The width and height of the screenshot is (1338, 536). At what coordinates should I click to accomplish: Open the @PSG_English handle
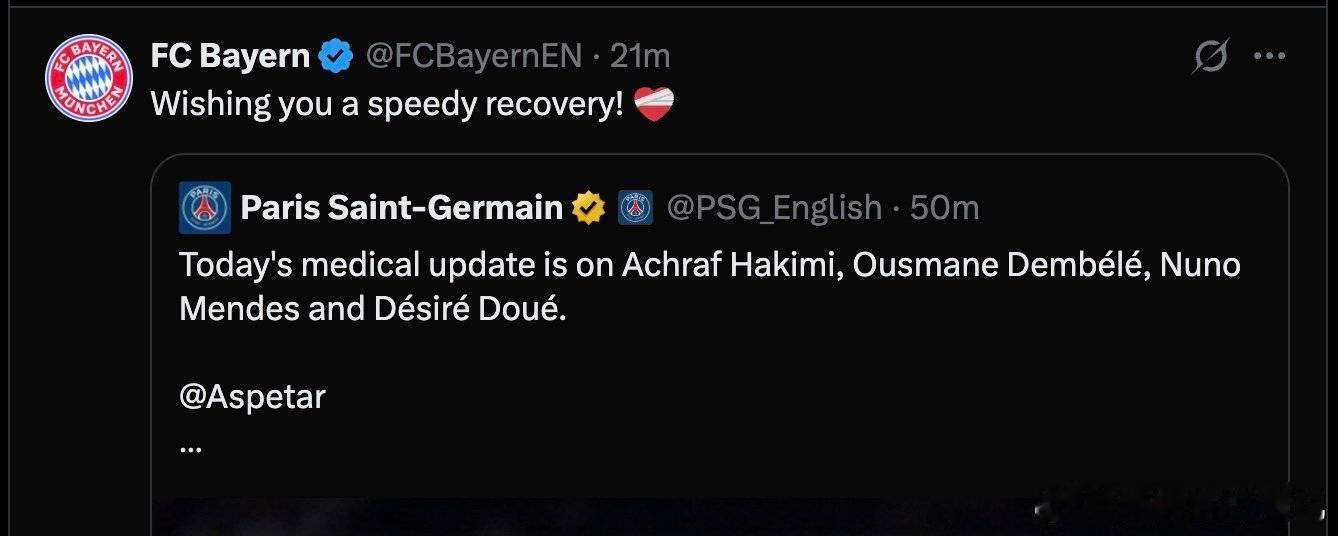(774, 208)
